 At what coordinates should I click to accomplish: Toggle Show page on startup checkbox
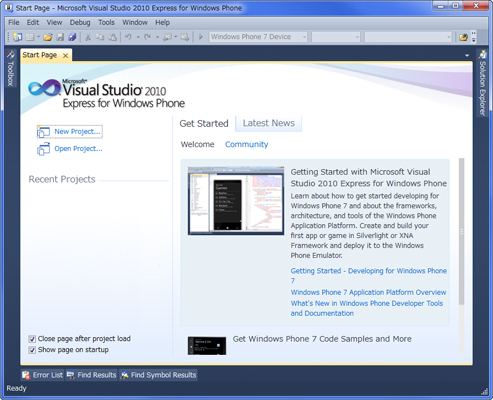pyautogui.click(x=32, y=350)
